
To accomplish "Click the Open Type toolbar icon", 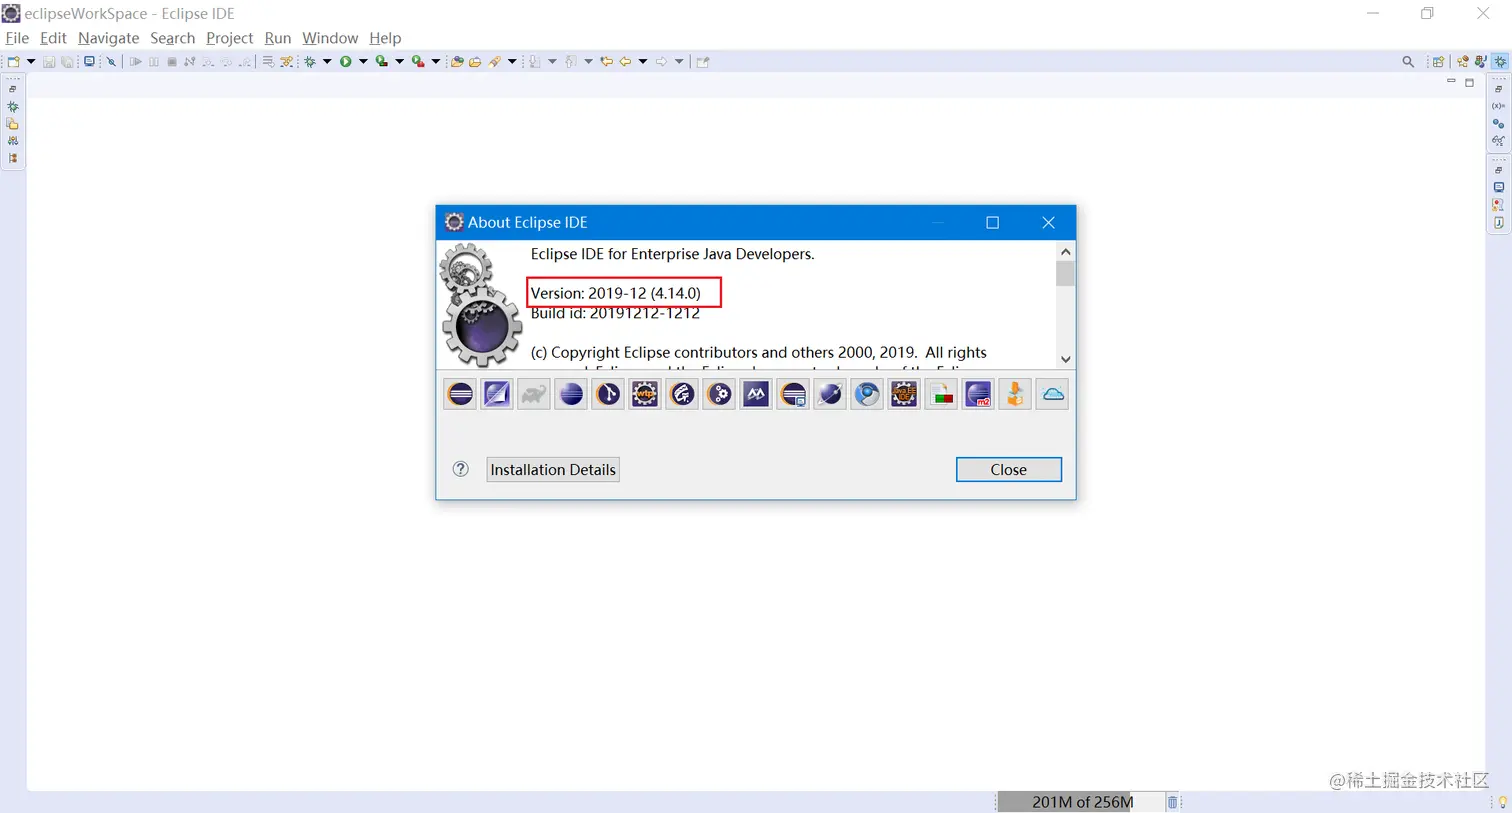I will (457, 61).
